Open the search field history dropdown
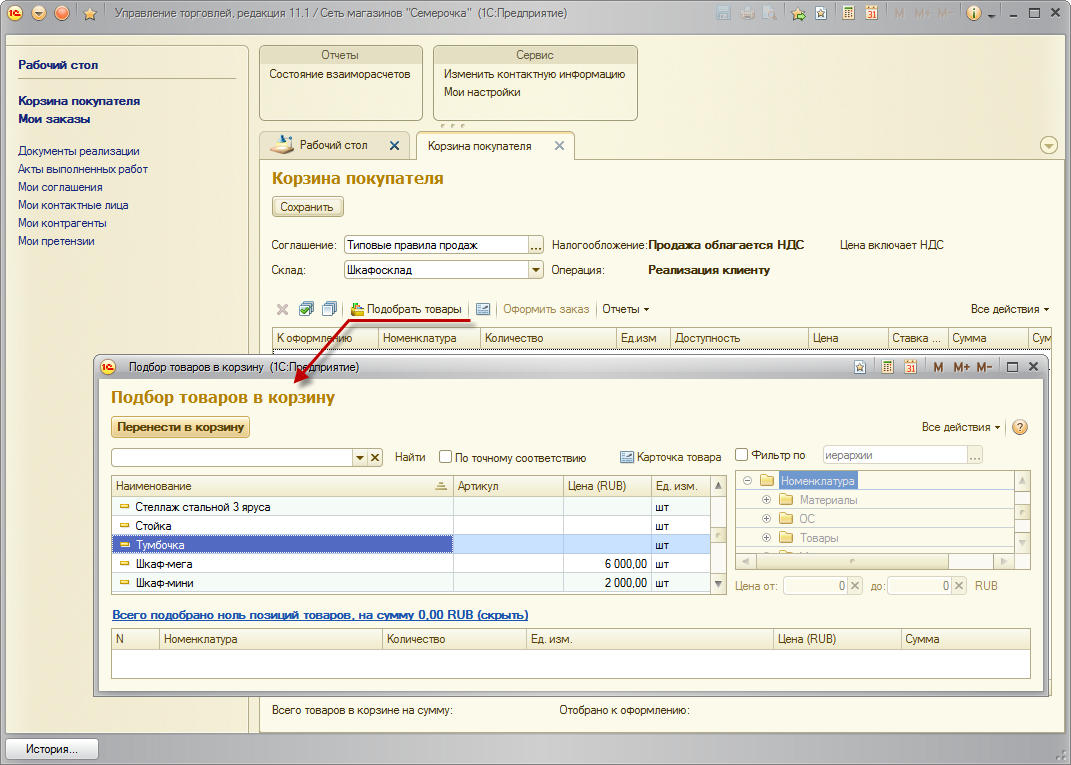The width and height of the screenshot is (1071, 765). click(360, 458)
